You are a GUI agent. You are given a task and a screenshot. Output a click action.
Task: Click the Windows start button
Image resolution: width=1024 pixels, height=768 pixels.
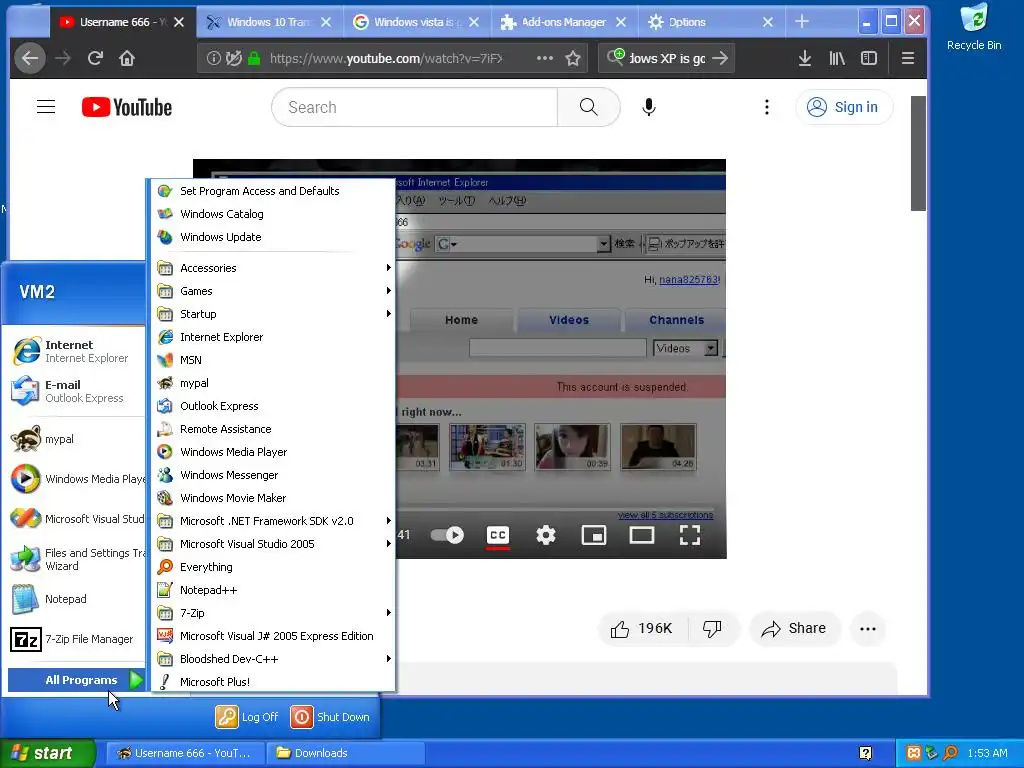[x=46, y=753]
